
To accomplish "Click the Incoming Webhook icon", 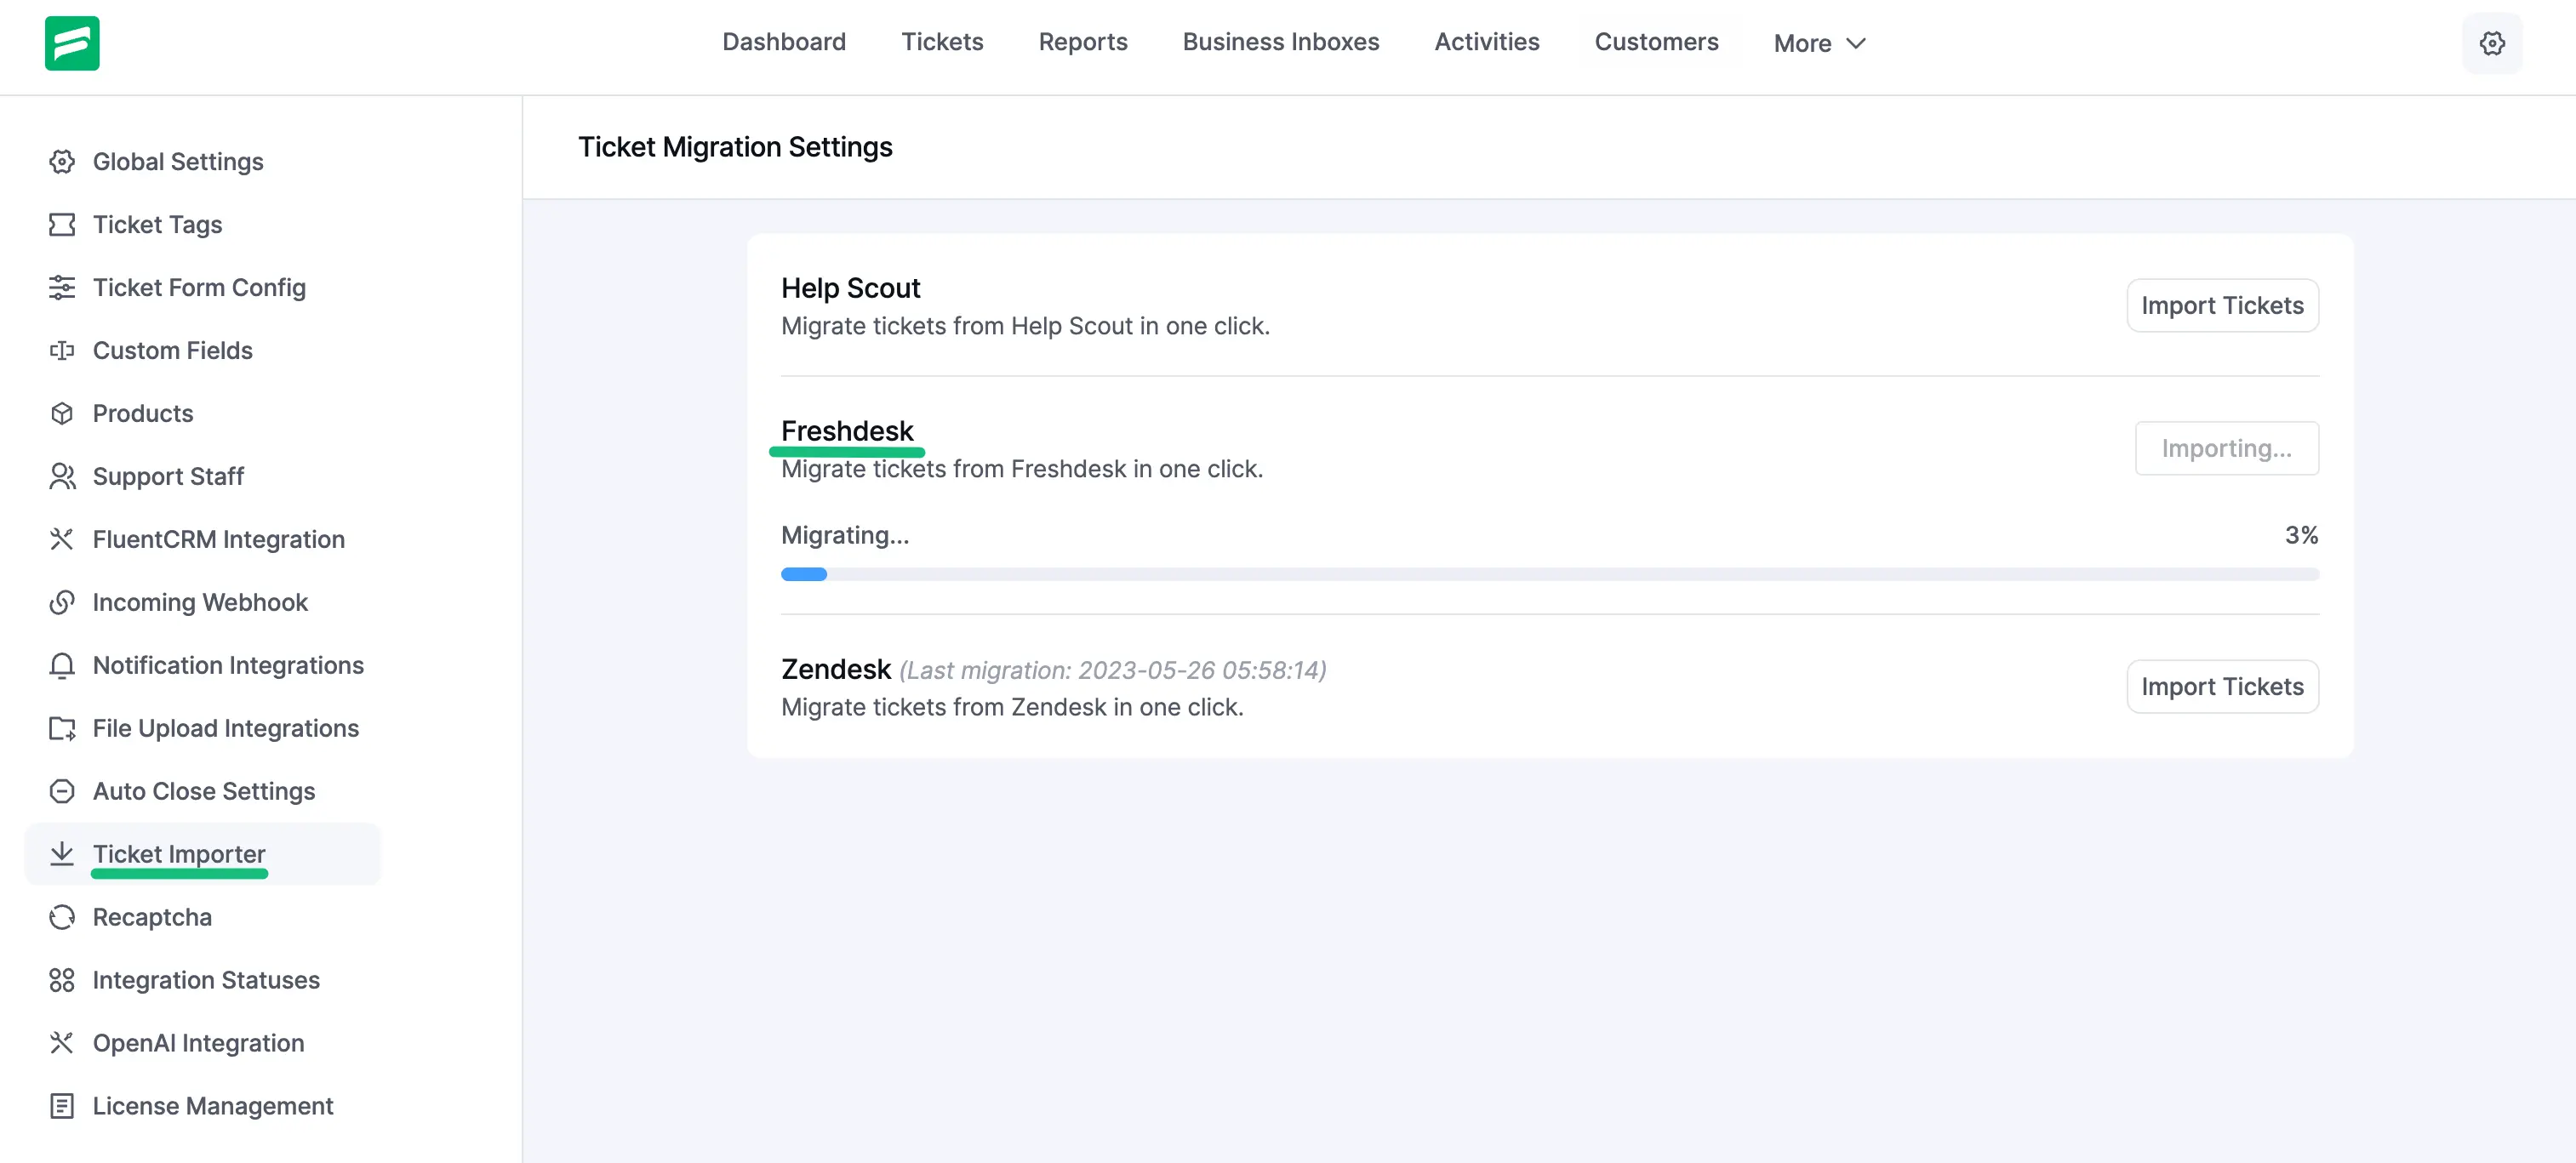I will (62, 602).
